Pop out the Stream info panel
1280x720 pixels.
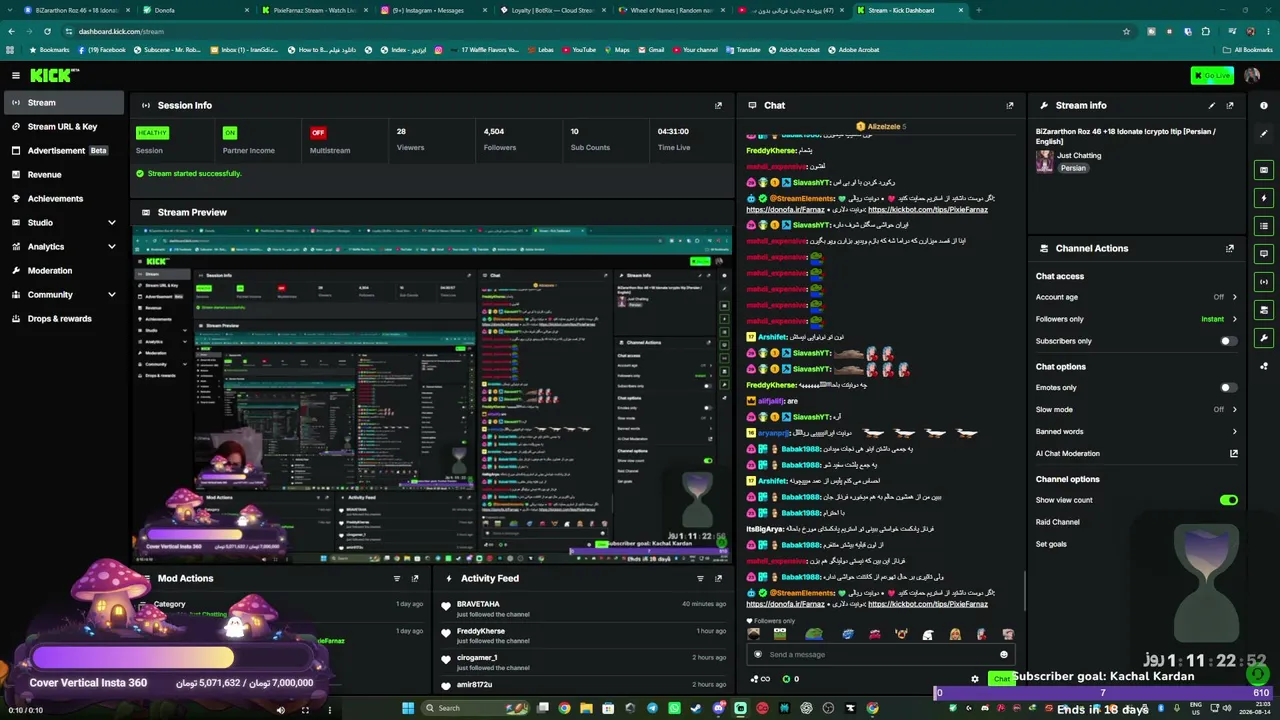click(1230, 105)
